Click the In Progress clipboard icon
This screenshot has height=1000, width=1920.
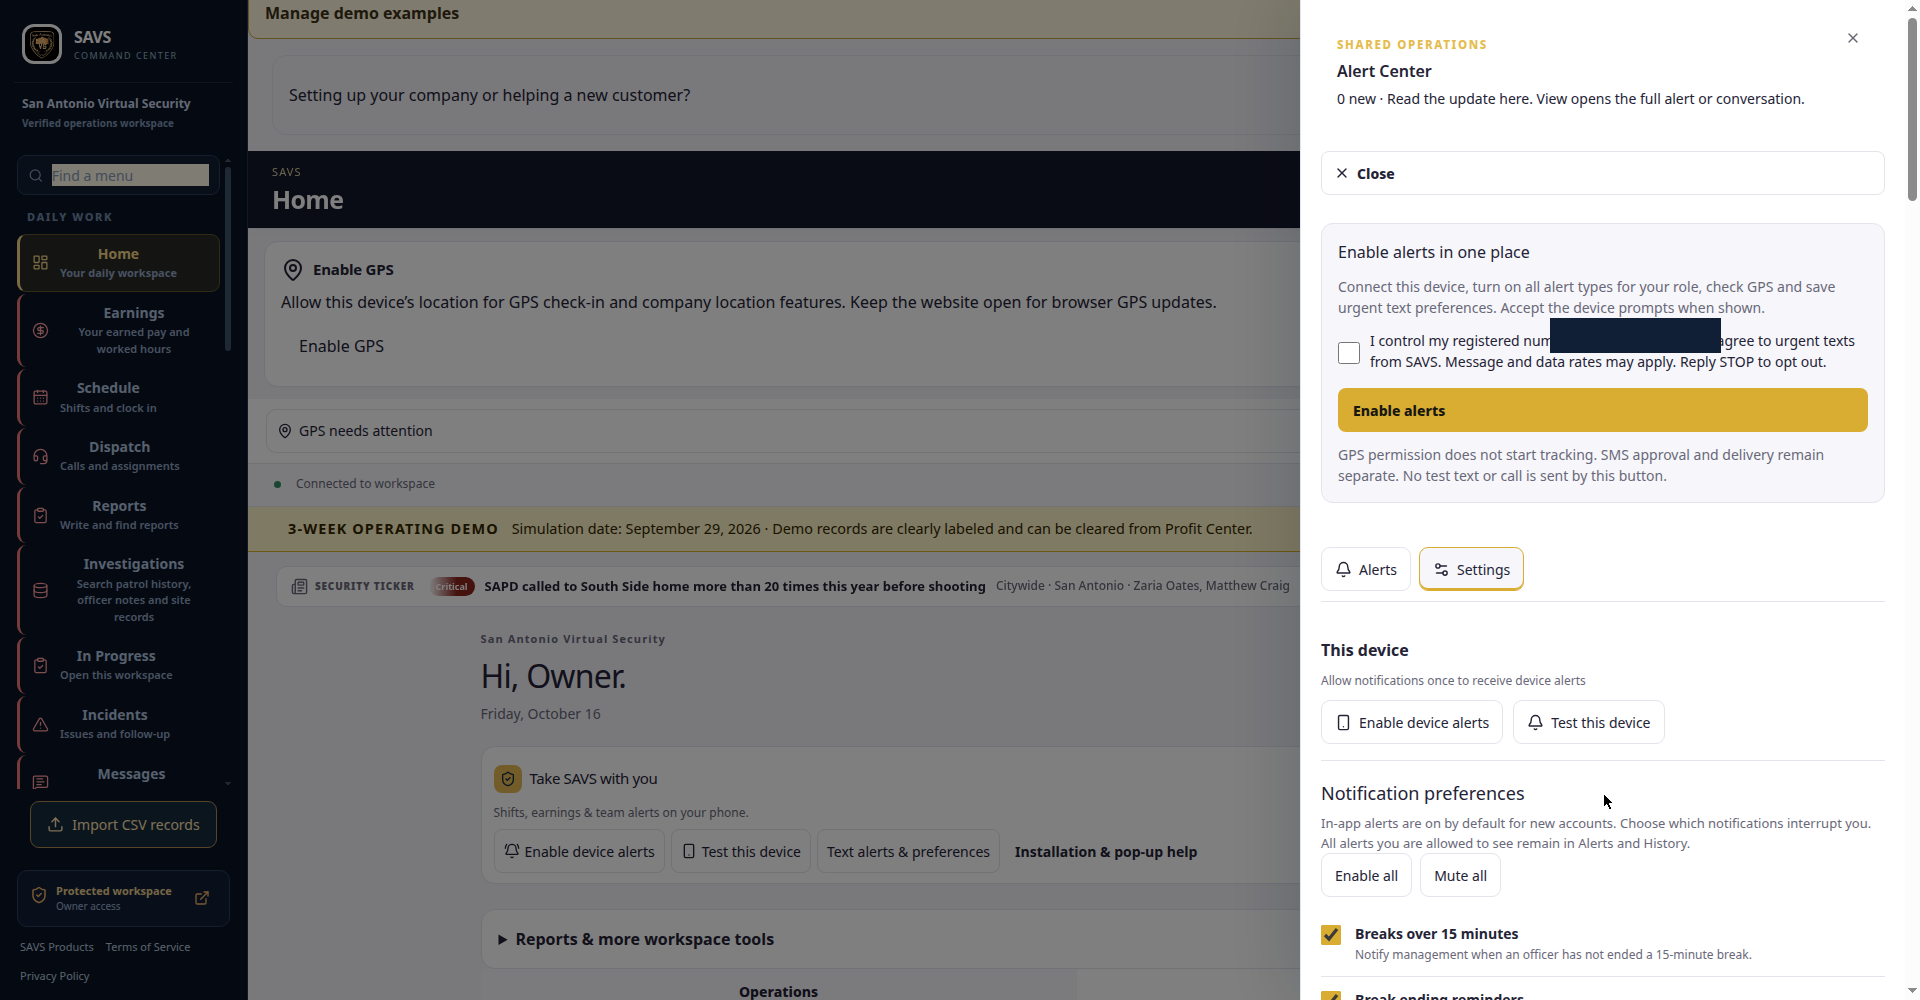tap(41, 665)
